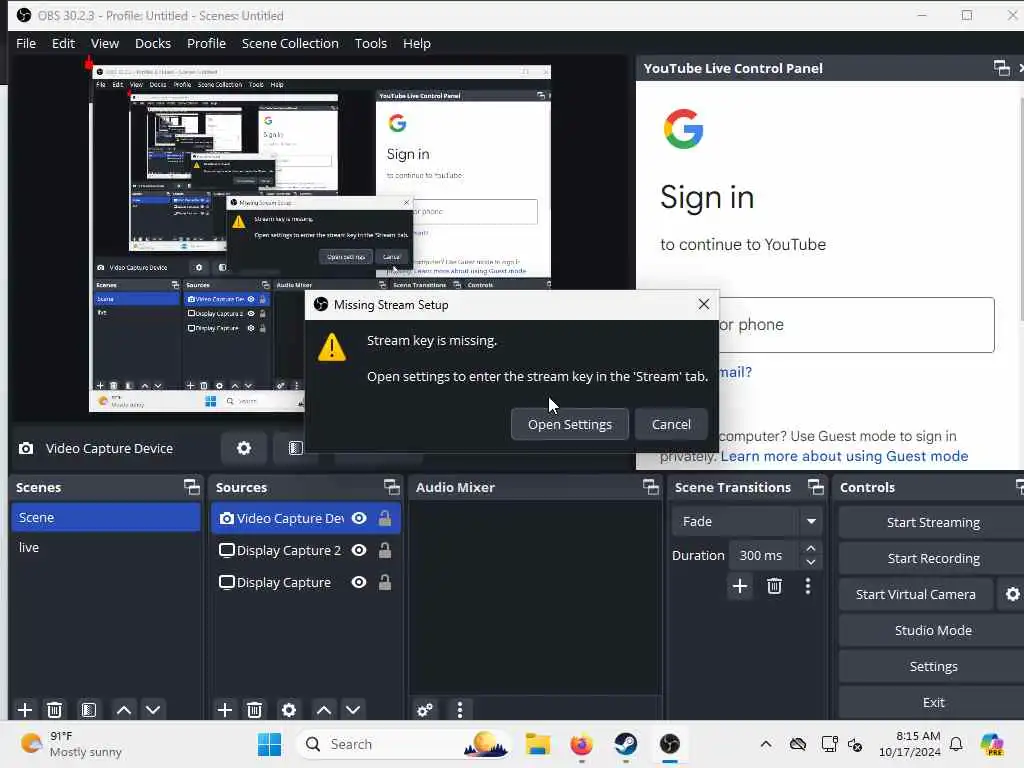Open Audio Mixer three-dot menu
1024x768 pixels.
pos(460,710)
